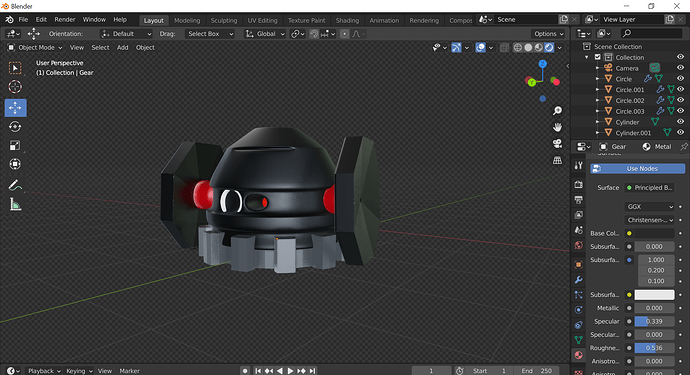Open the viewport Add menu
Screen dimensions: 690x375
coord(122,48)
